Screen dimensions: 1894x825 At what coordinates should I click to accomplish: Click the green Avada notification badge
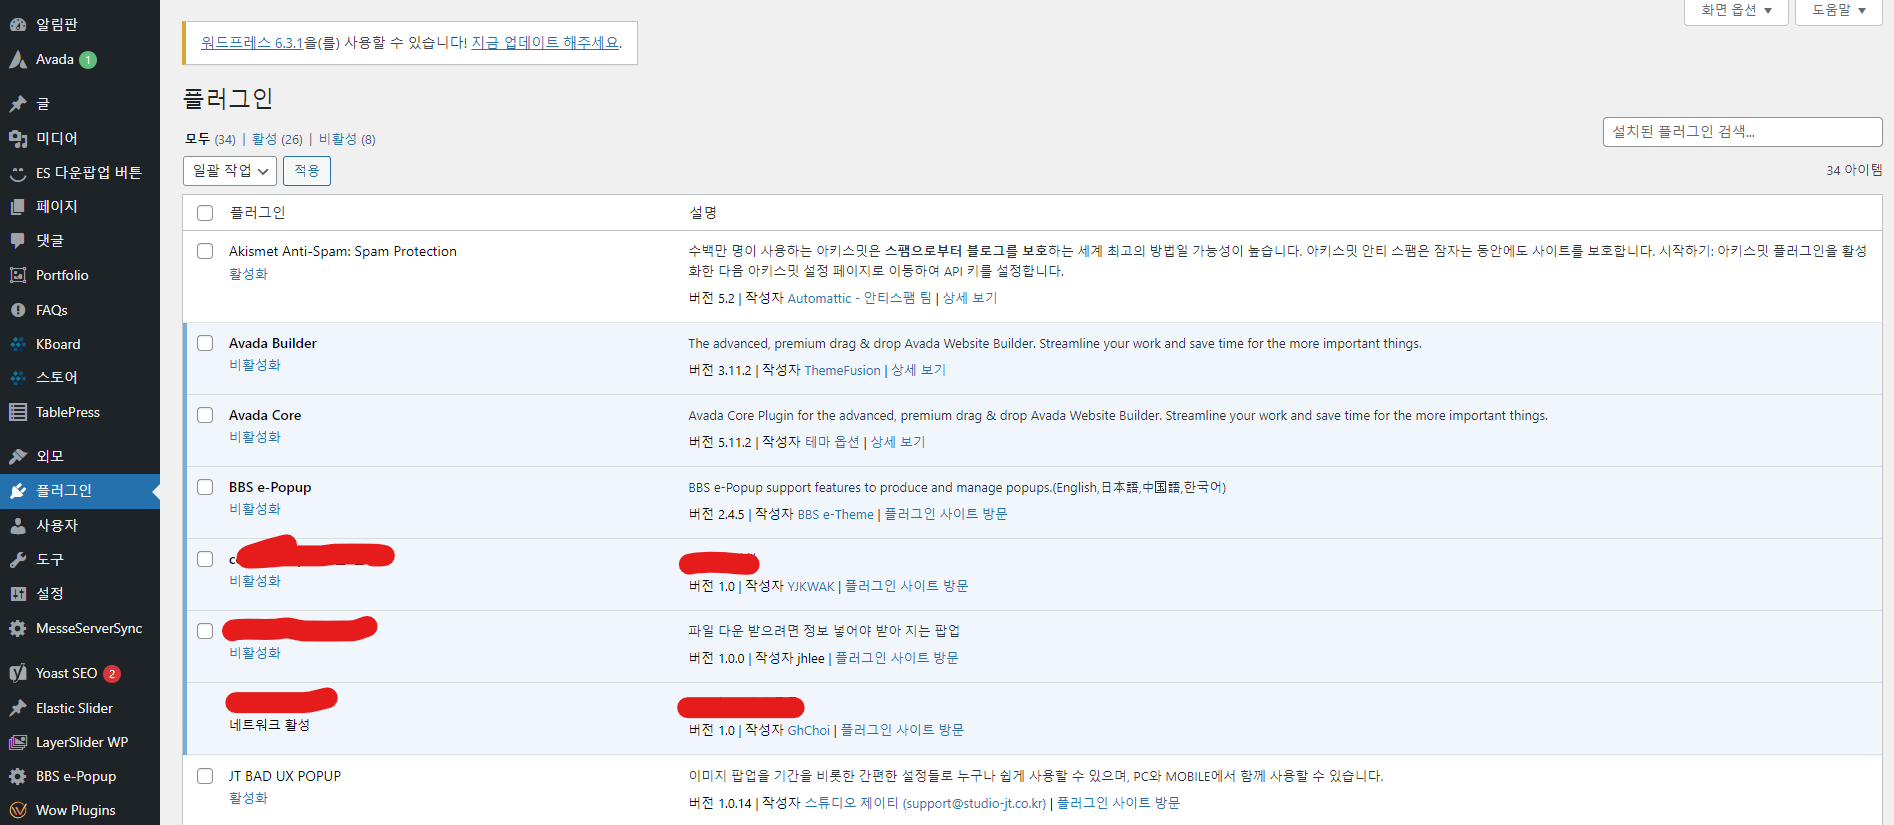[88, 60]
